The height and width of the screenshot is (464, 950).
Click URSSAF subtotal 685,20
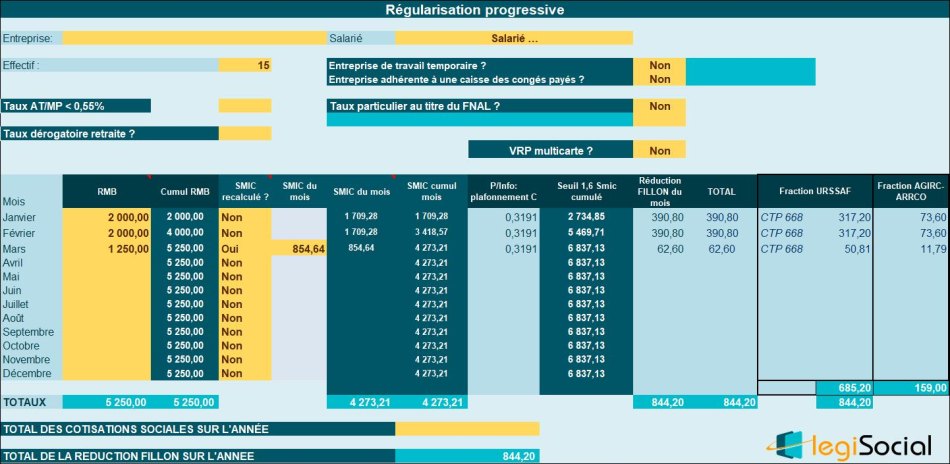[x=845, y=388]
